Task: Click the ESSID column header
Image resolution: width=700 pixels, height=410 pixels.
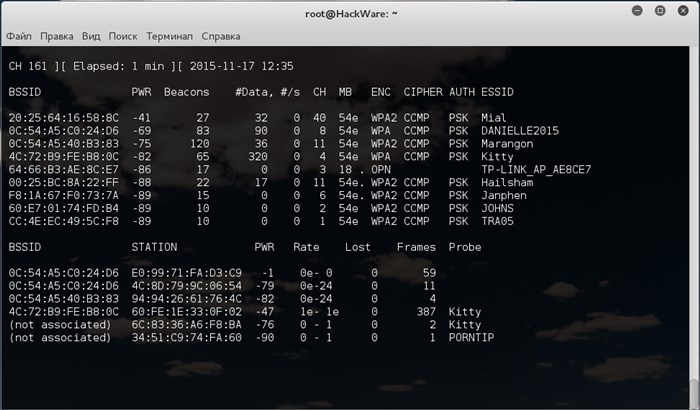Action: (x=497, y=92)
